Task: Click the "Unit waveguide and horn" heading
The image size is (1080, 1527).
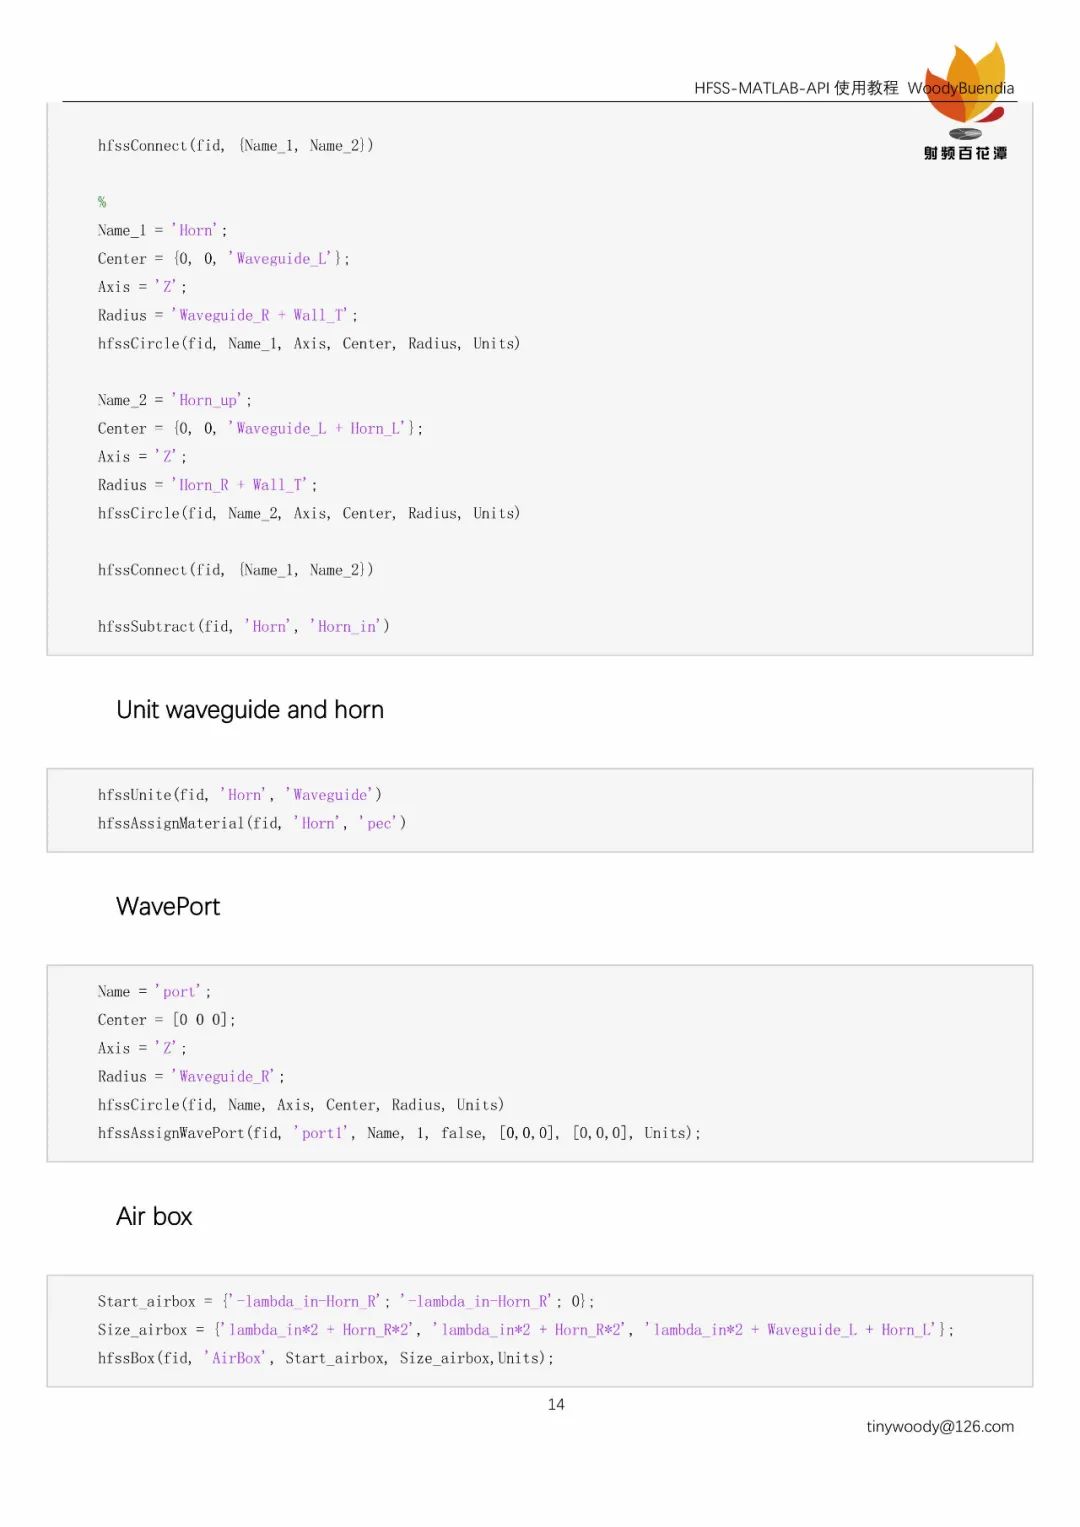Action: (x=250, y=710)
